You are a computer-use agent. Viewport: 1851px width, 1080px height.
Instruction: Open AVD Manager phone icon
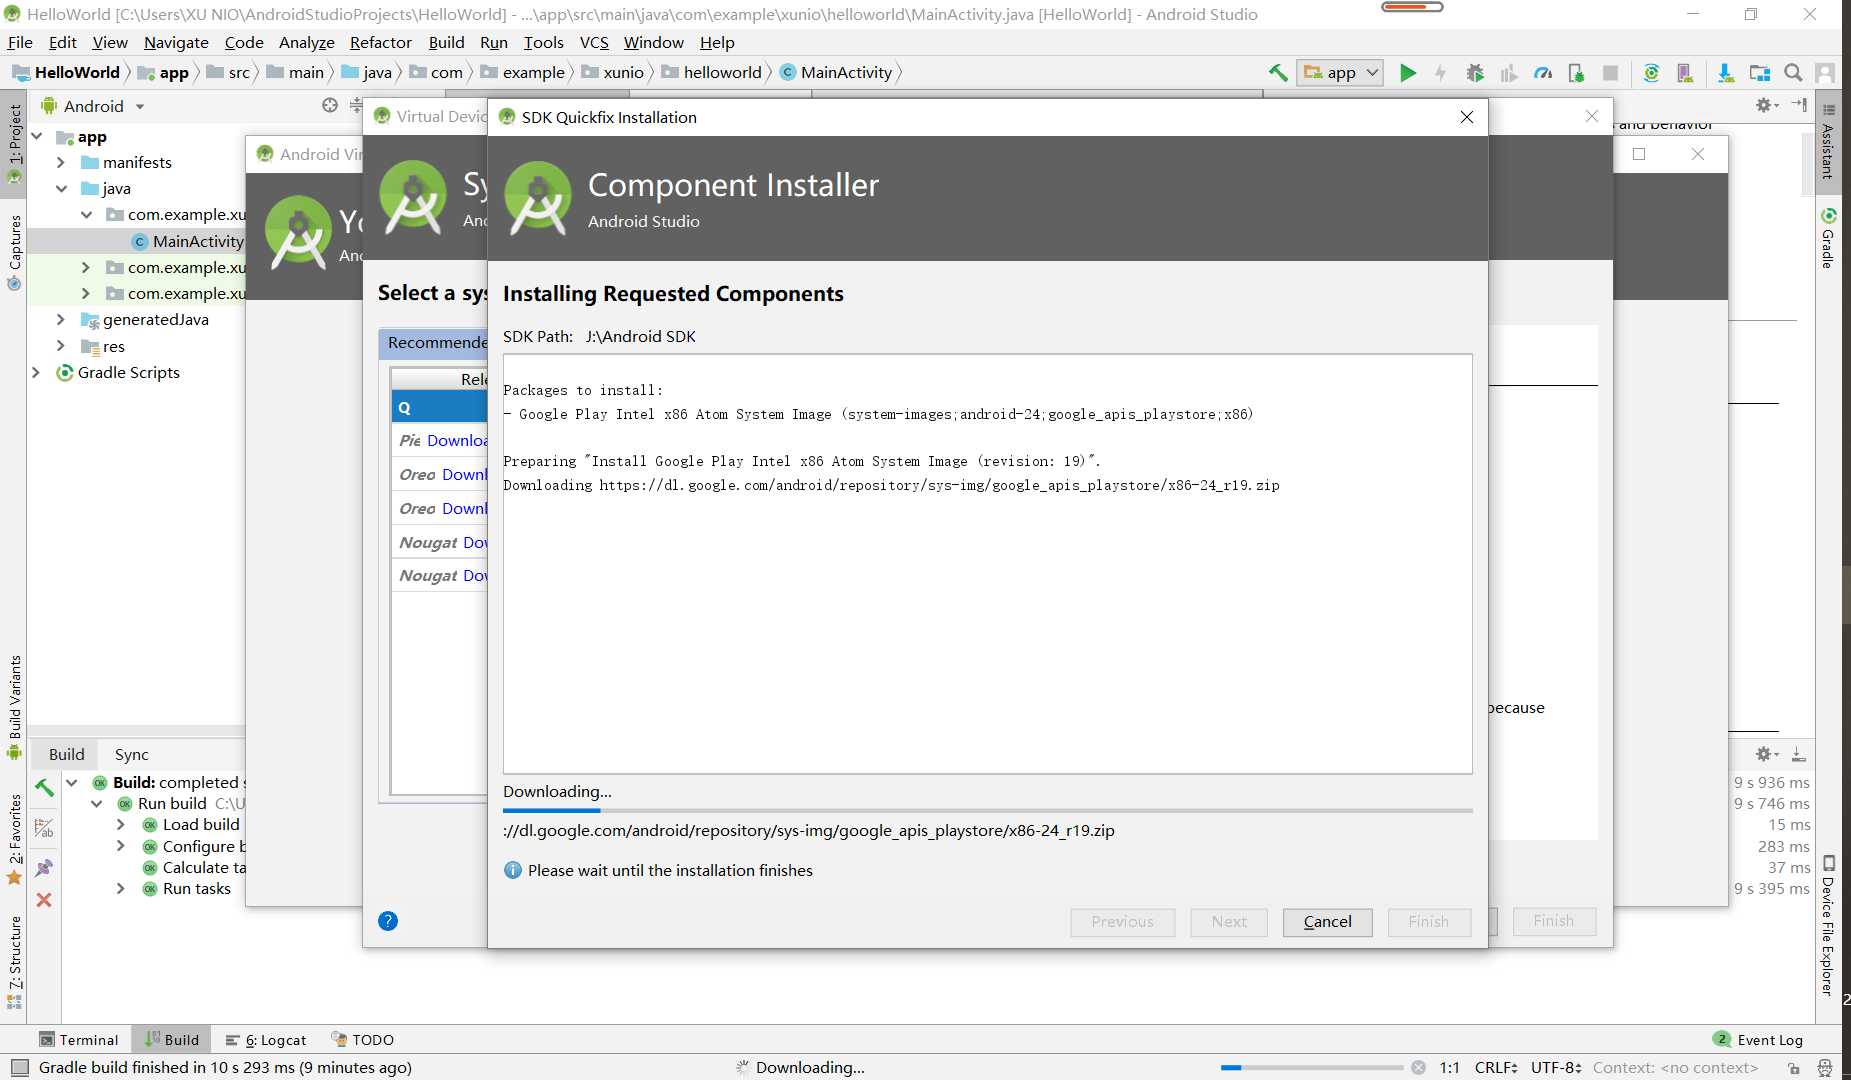click(x=1685, y=72)
